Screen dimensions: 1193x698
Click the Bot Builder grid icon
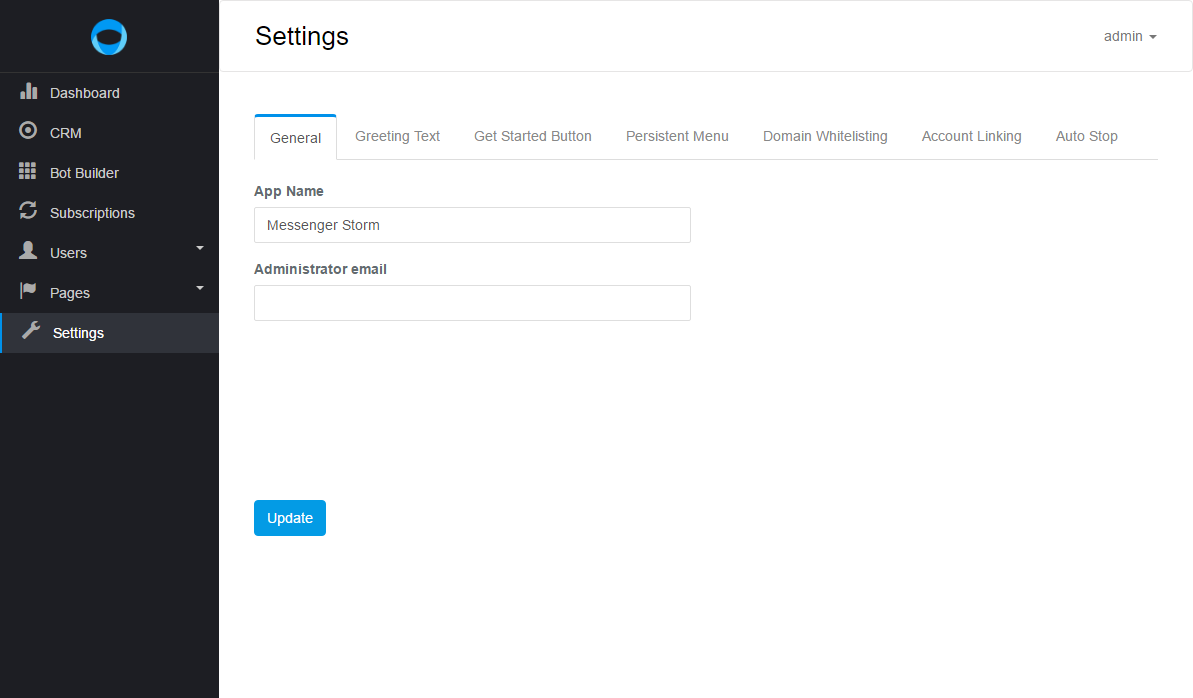(28, 172)
